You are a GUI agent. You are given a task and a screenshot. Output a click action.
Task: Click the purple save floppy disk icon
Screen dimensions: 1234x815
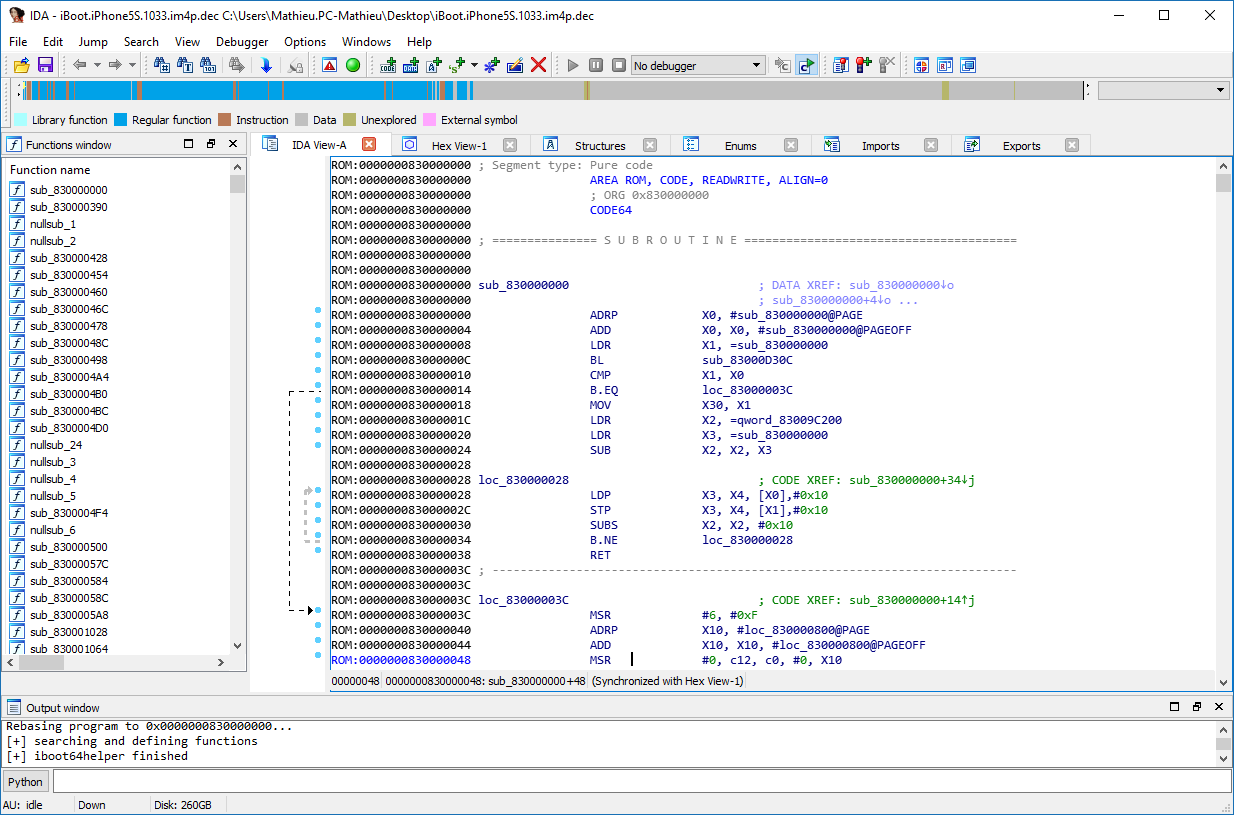(x=45, y=65)
